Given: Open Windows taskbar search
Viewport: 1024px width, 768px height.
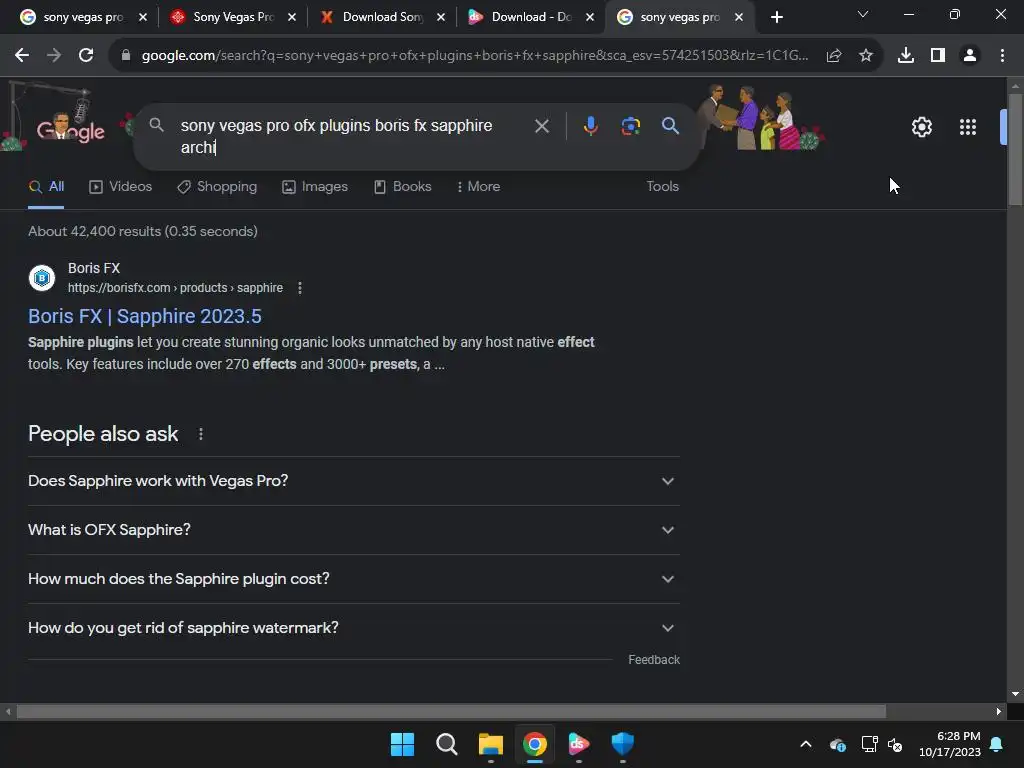Looking at the screenshot, I should point(447,744).
